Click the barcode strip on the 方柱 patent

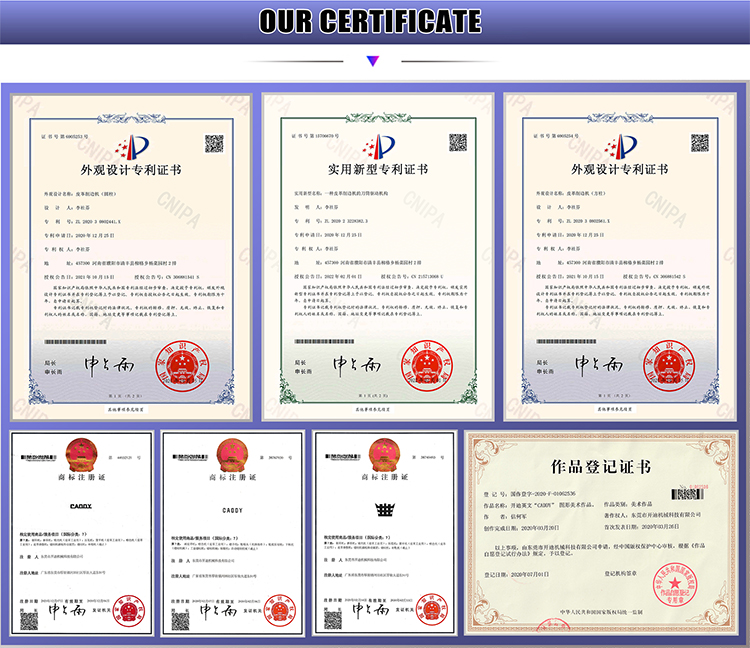tap(566, 341)
